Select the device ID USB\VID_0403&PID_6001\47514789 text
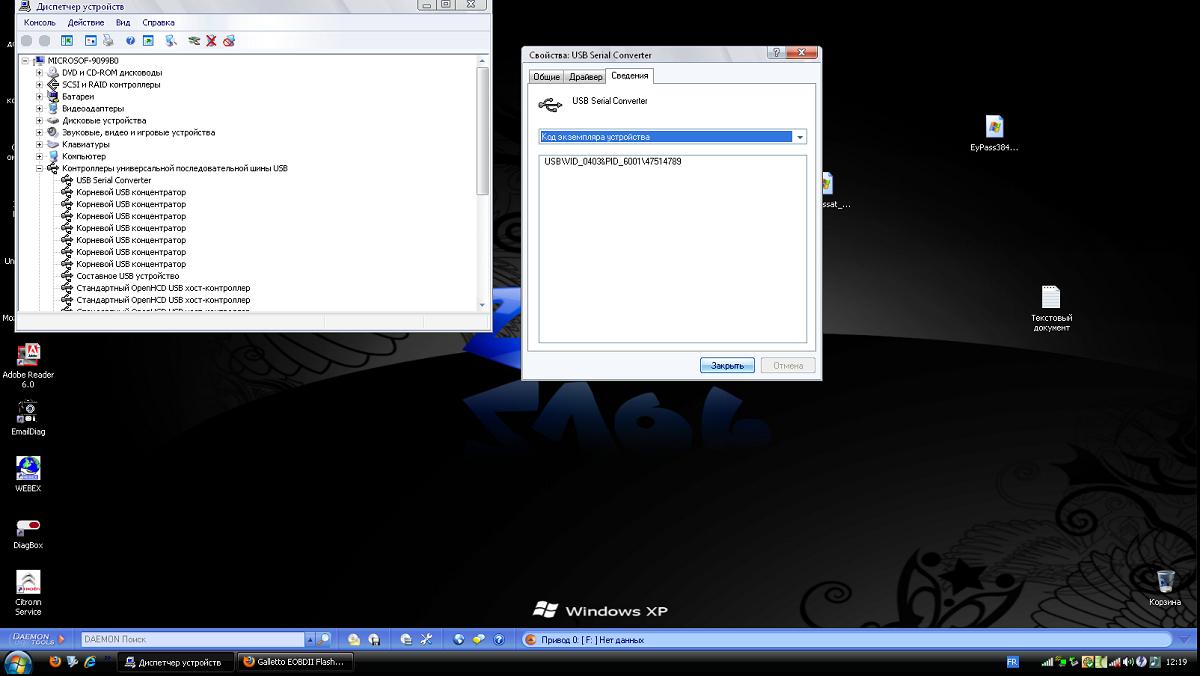The height and width of the screenshot is (676, 1200). tap(613, 161)
